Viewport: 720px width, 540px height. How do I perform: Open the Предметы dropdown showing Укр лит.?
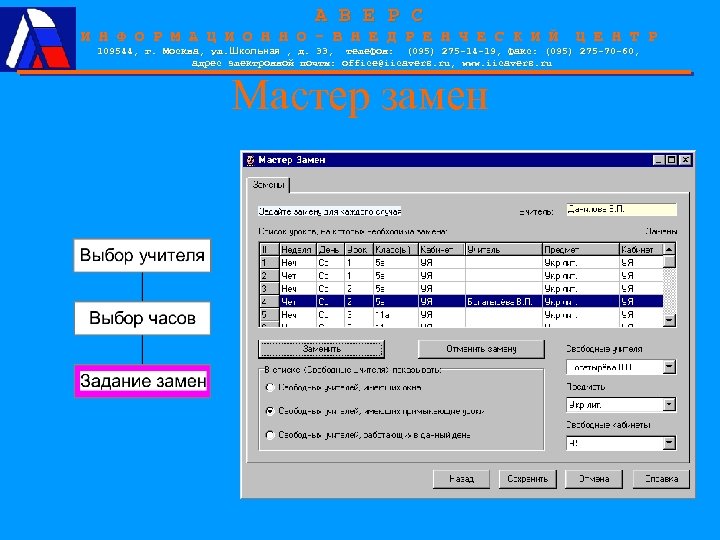click(669, 405)
